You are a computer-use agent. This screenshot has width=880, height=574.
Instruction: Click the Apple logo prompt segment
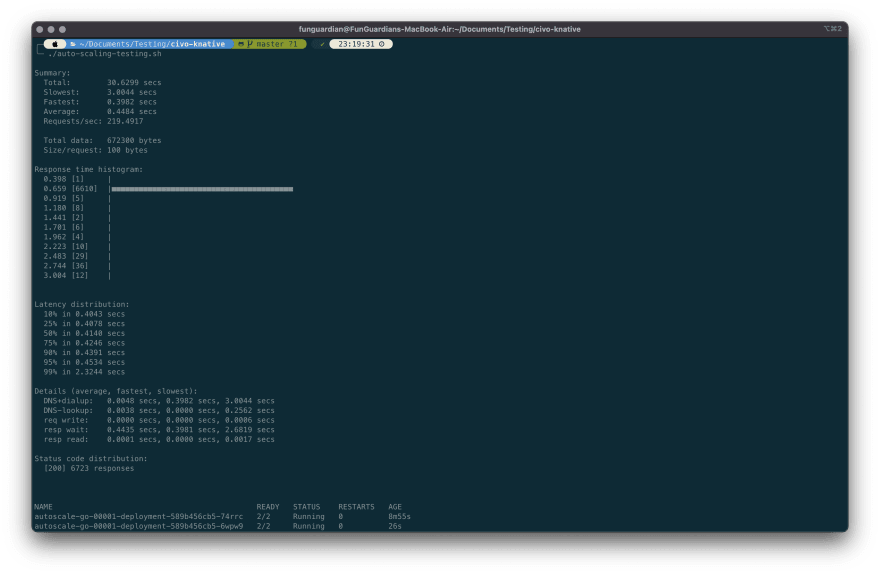pyautogui.click(x=55, y=44)
